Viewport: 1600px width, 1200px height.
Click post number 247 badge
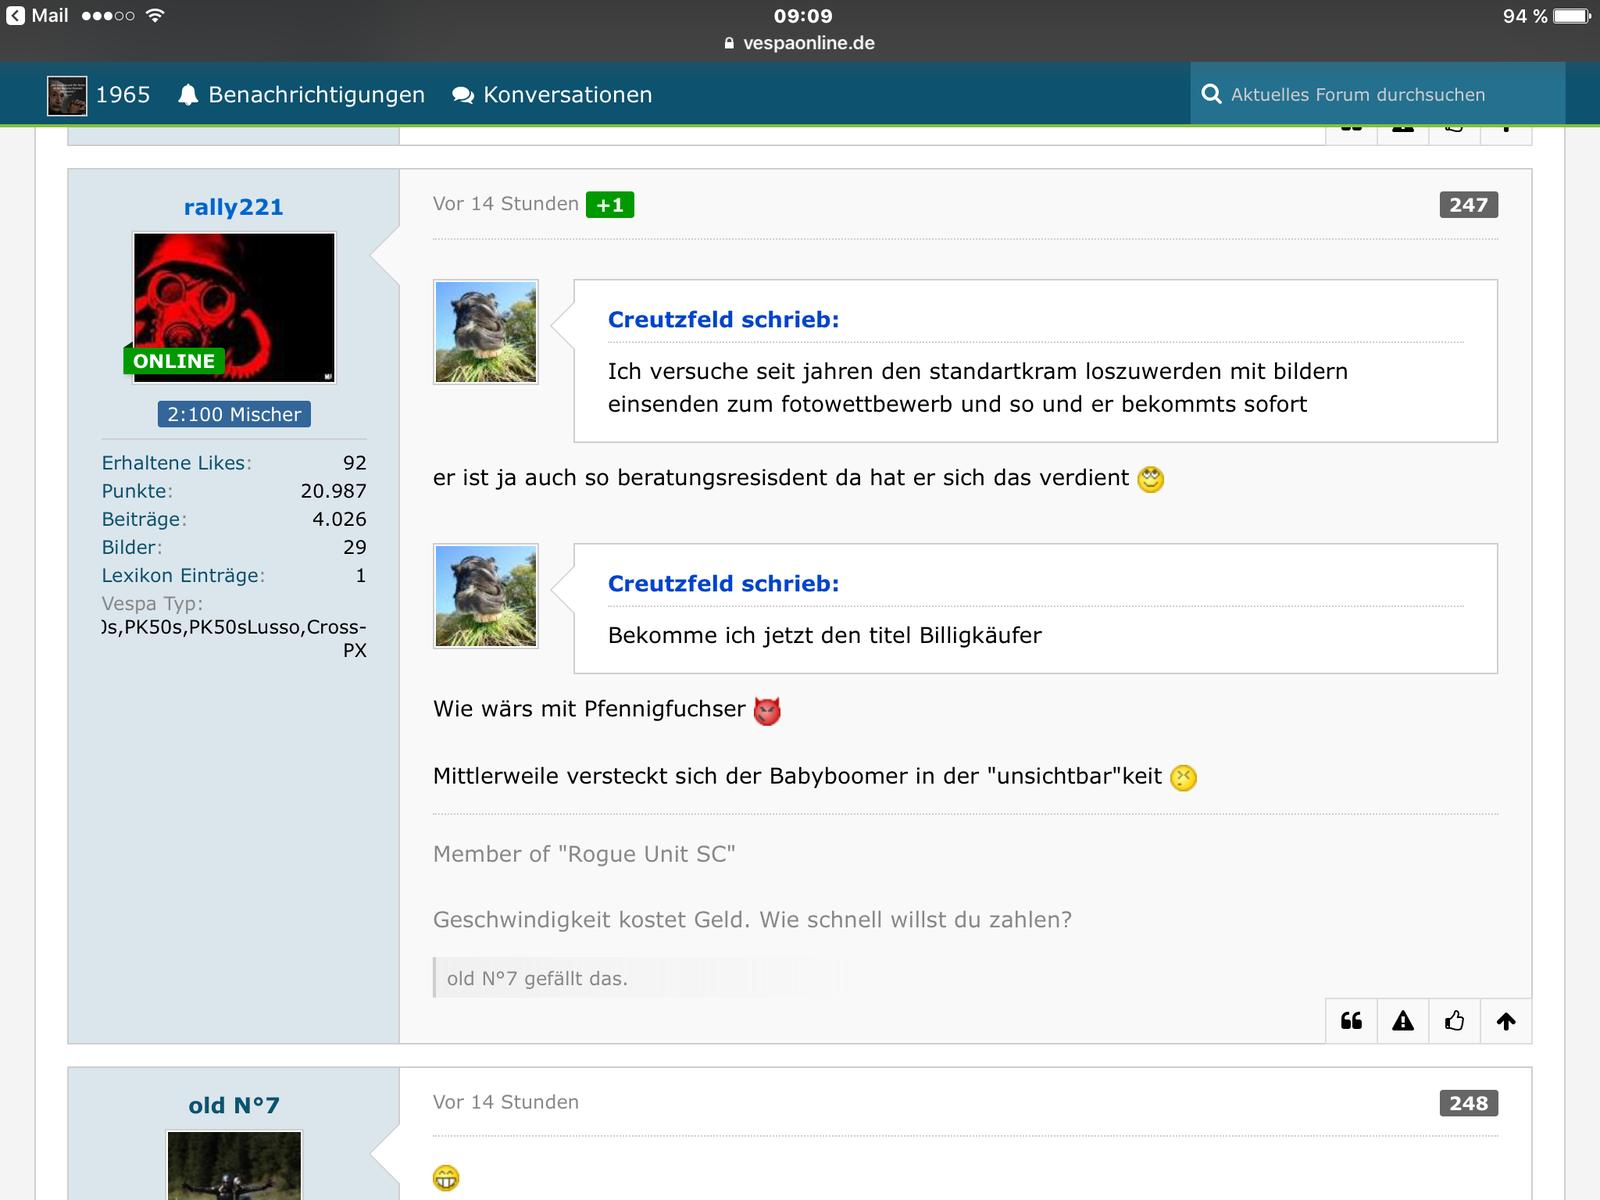1468,205
